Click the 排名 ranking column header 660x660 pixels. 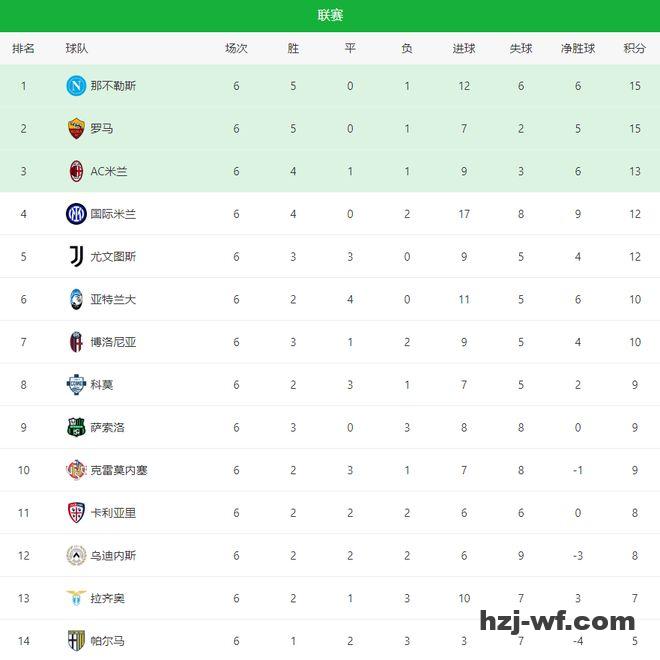(23, 48)
